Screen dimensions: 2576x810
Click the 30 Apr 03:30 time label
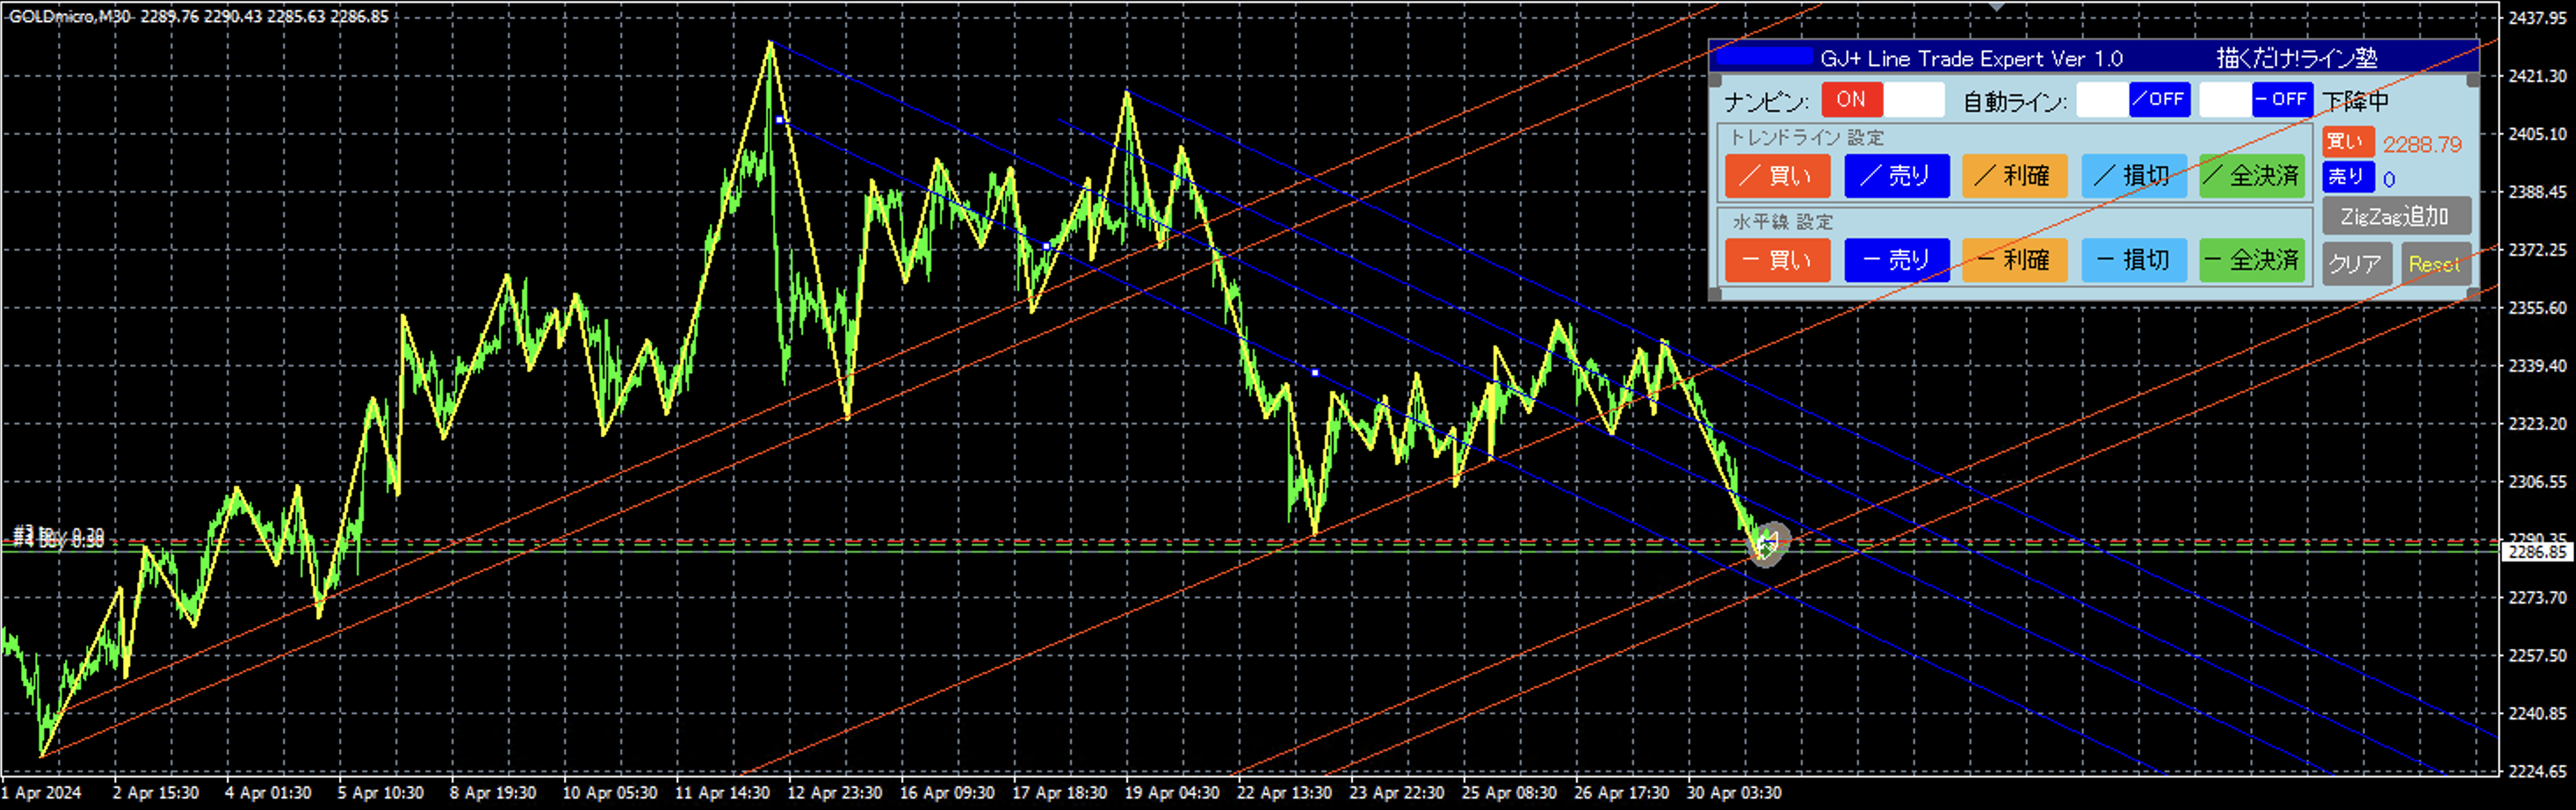1734,793
